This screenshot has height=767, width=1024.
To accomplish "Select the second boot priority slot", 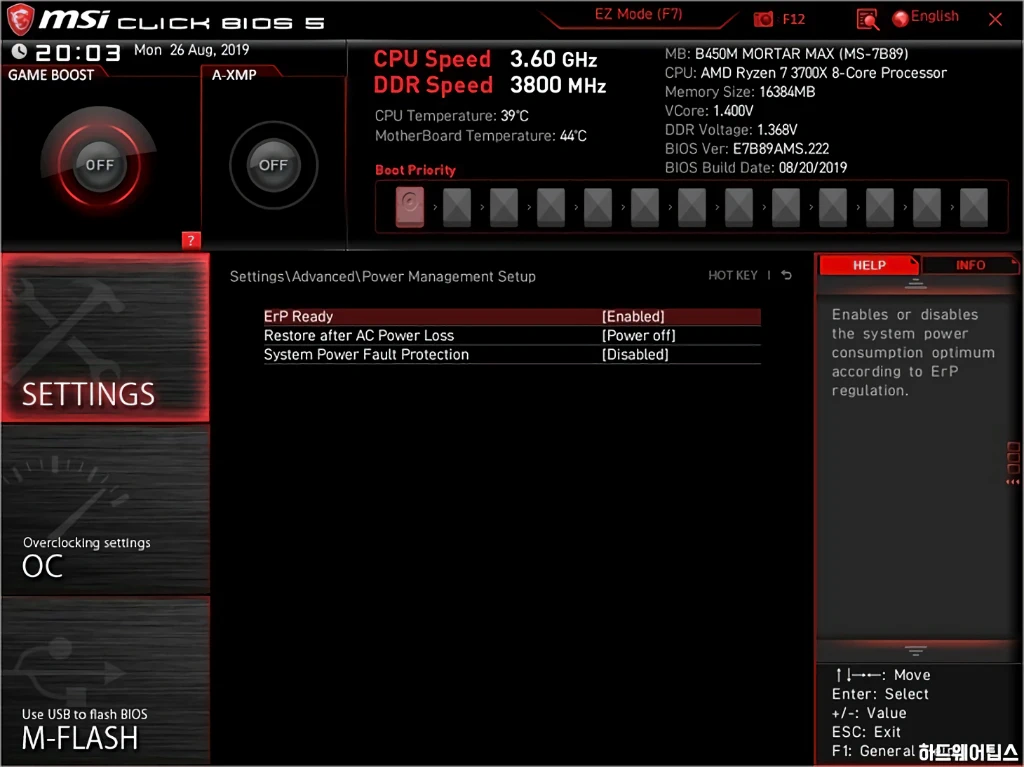I will pyautogui.click(x=456, y=207).
